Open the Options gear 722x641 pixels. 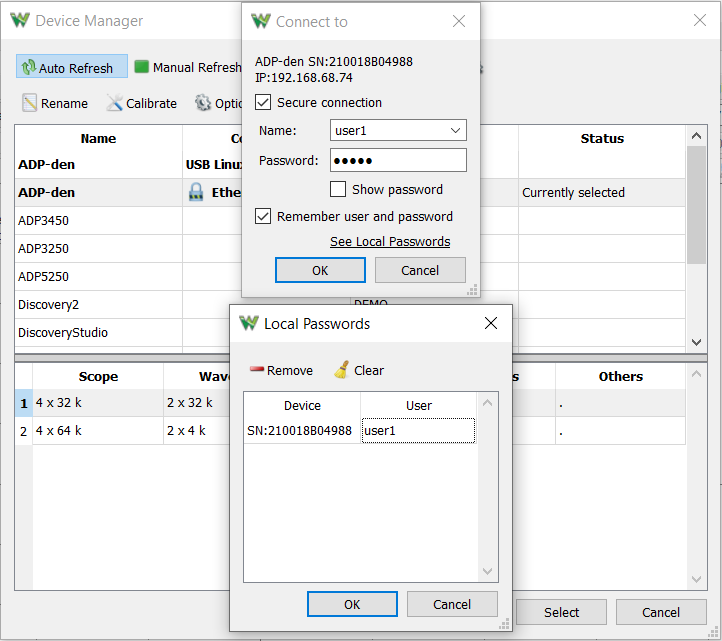click(x=218, y=103)
